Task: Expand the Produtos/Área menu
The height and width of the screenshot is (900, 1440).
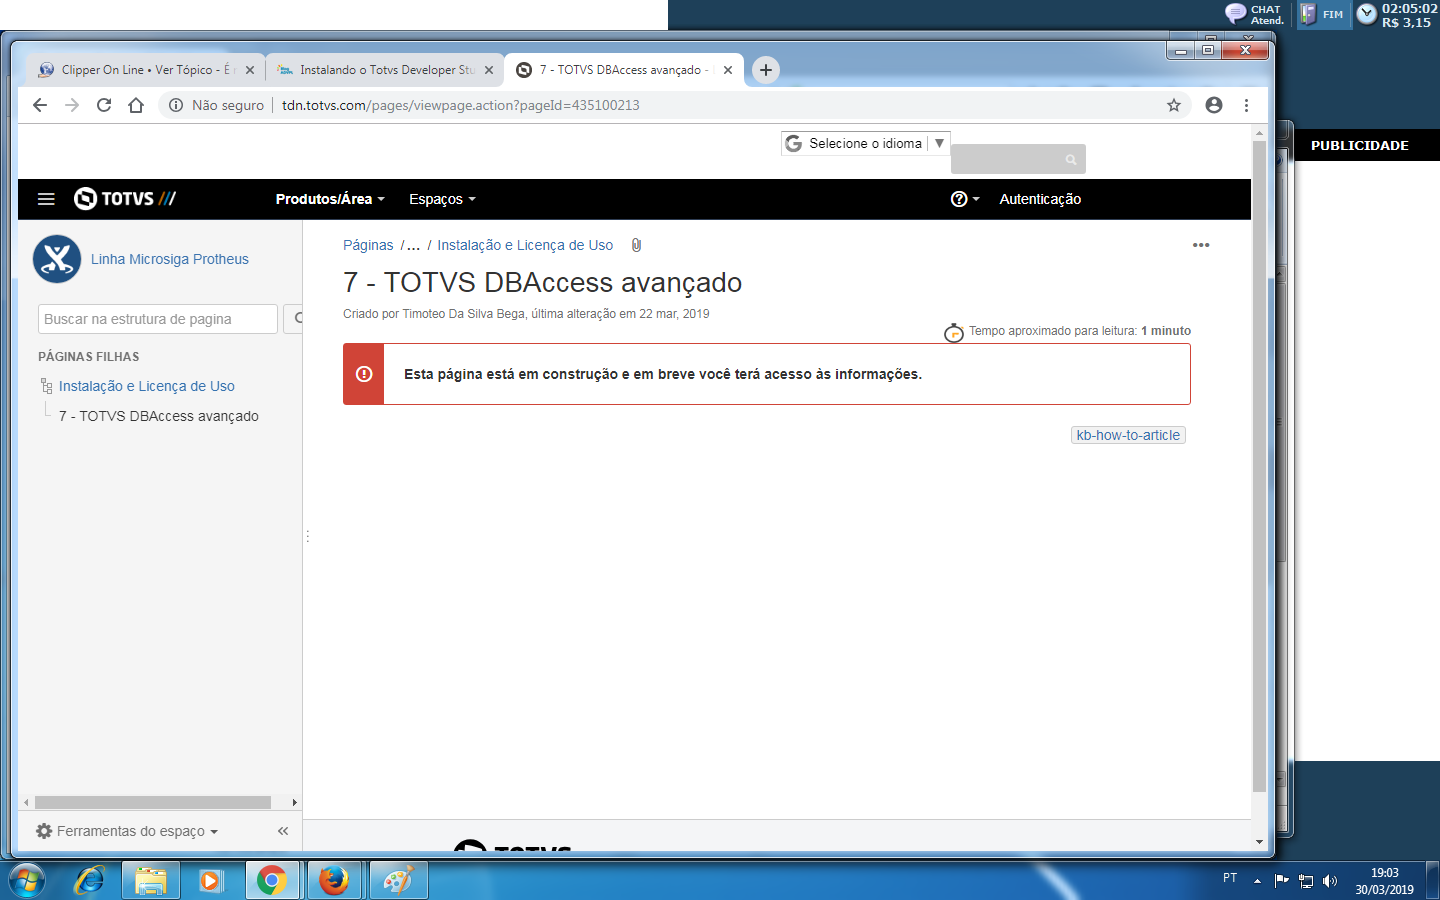Action: point(330,199)
